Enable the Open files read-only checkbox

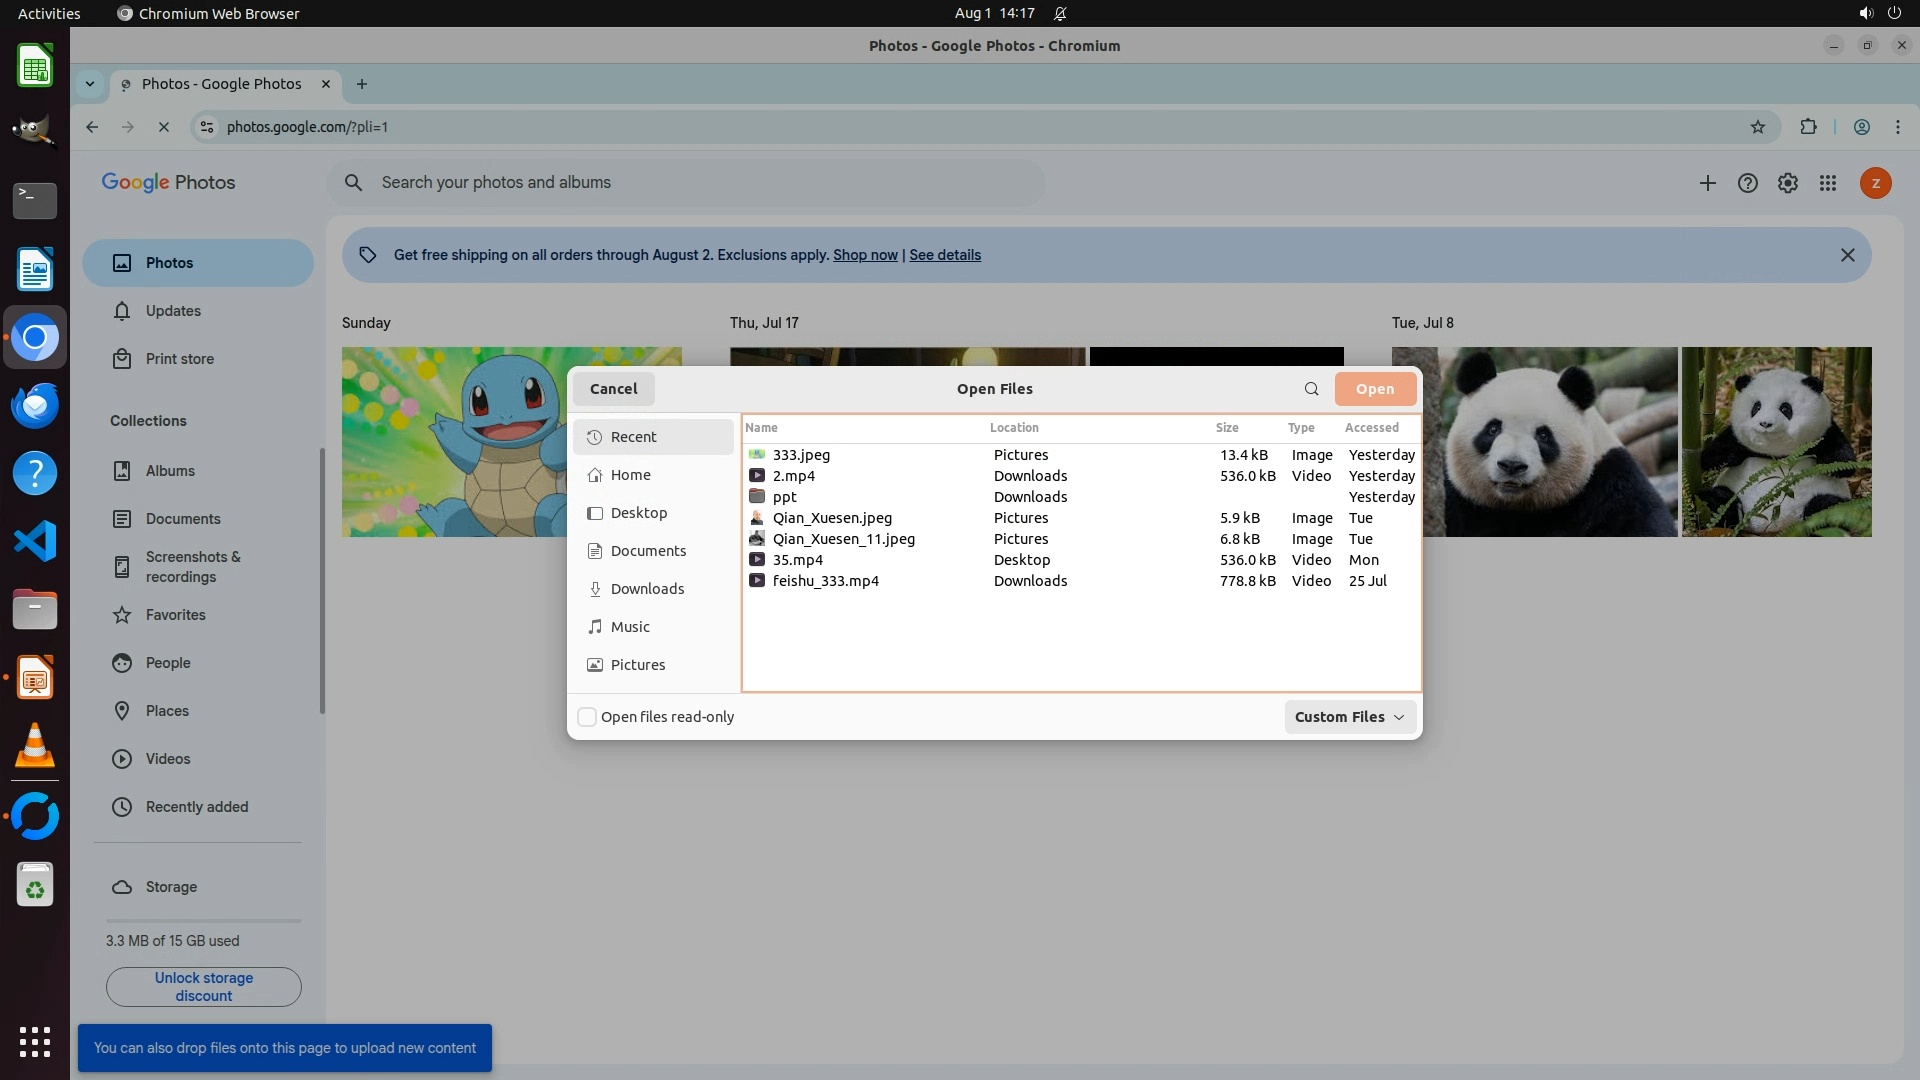(588, 717)
